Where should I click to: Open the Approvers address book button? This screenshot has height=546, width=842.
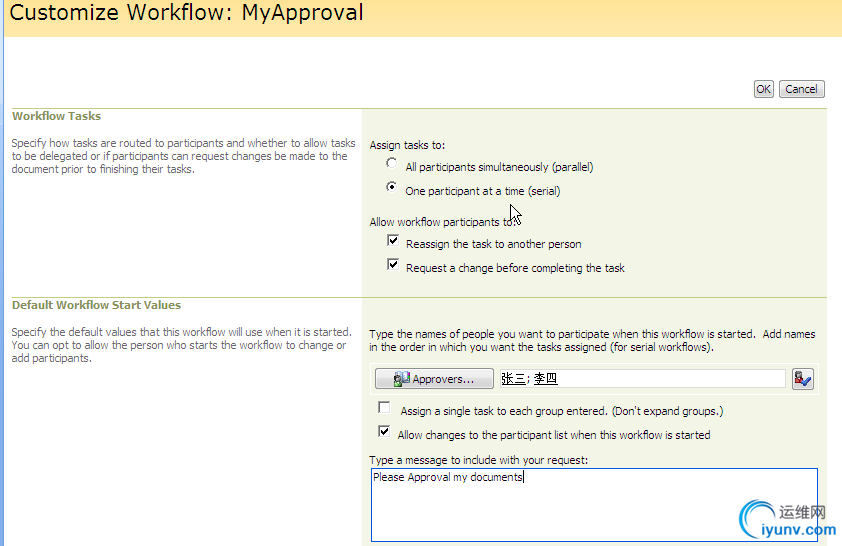(x=434, y=378)
